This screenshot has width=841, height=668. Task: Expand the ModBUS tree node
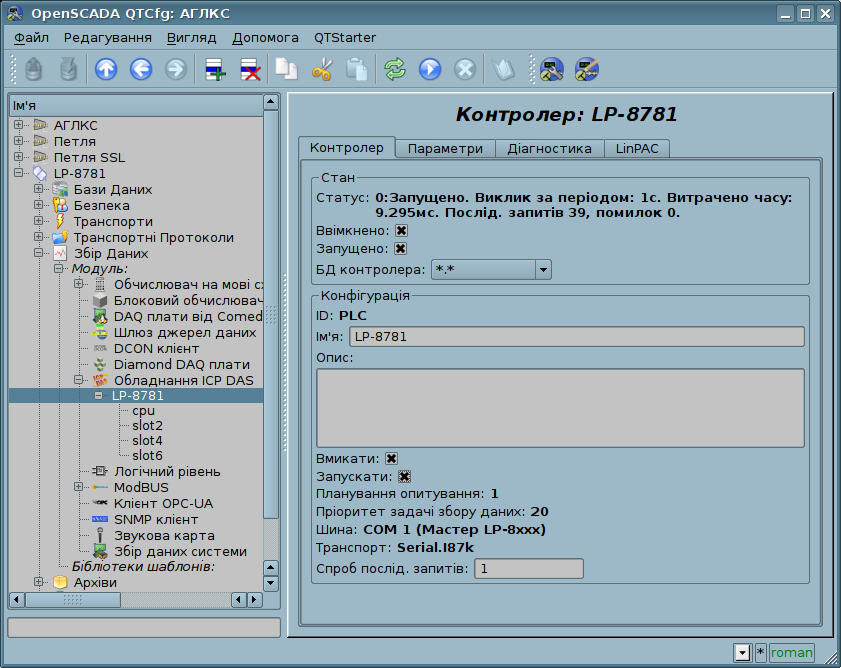point(79,488)
